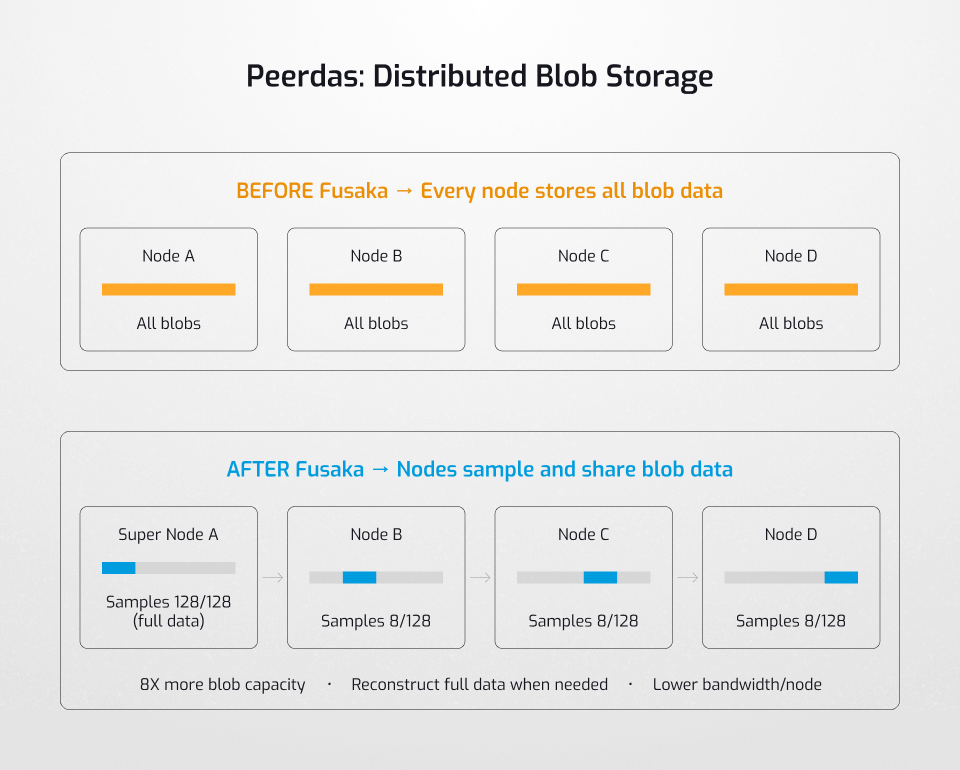Image resolution: width=960 pixels, height=770 pixels.
Task: Click the blue segment in sampled Node D
Action: 841,577
